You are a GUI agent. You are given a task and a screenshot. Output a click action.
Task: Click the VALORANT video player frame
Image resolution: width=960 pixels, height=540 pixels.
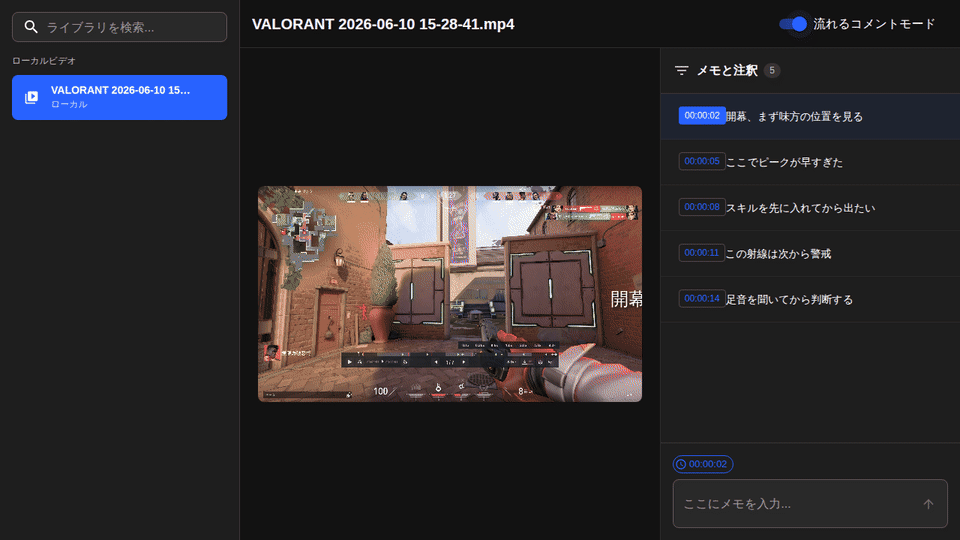coord(450,294)
